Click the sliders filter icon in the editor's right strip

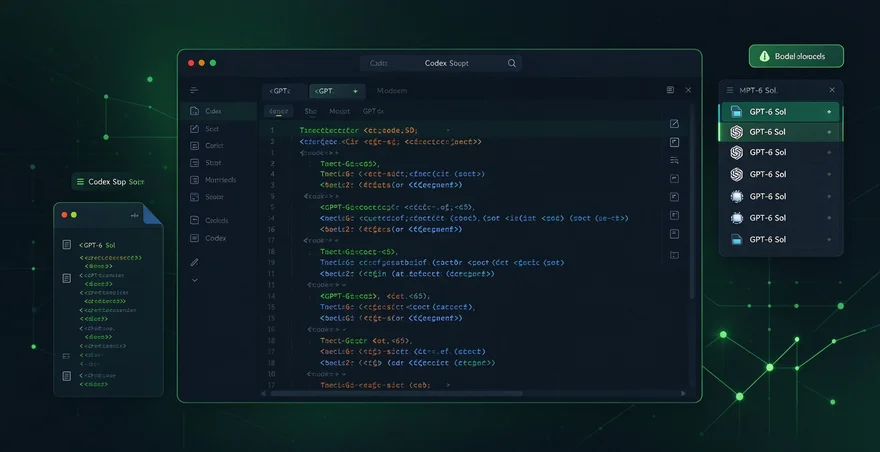click(x=675, y=161)
